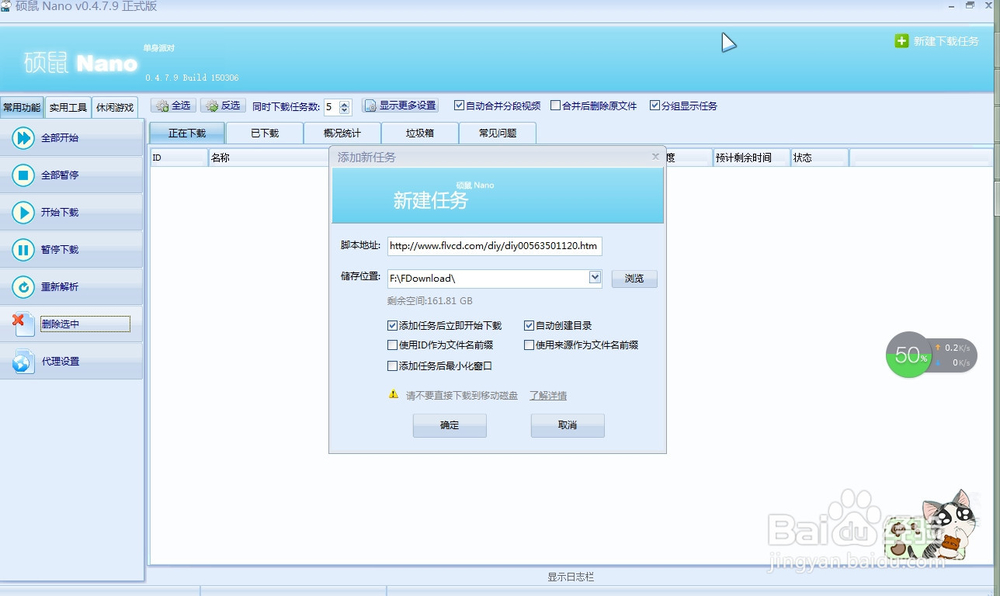Image resolution: width=1000 pixels, height=596 pixels.
Task: Invert selection with 反选
Action: (x=223, y=106)
